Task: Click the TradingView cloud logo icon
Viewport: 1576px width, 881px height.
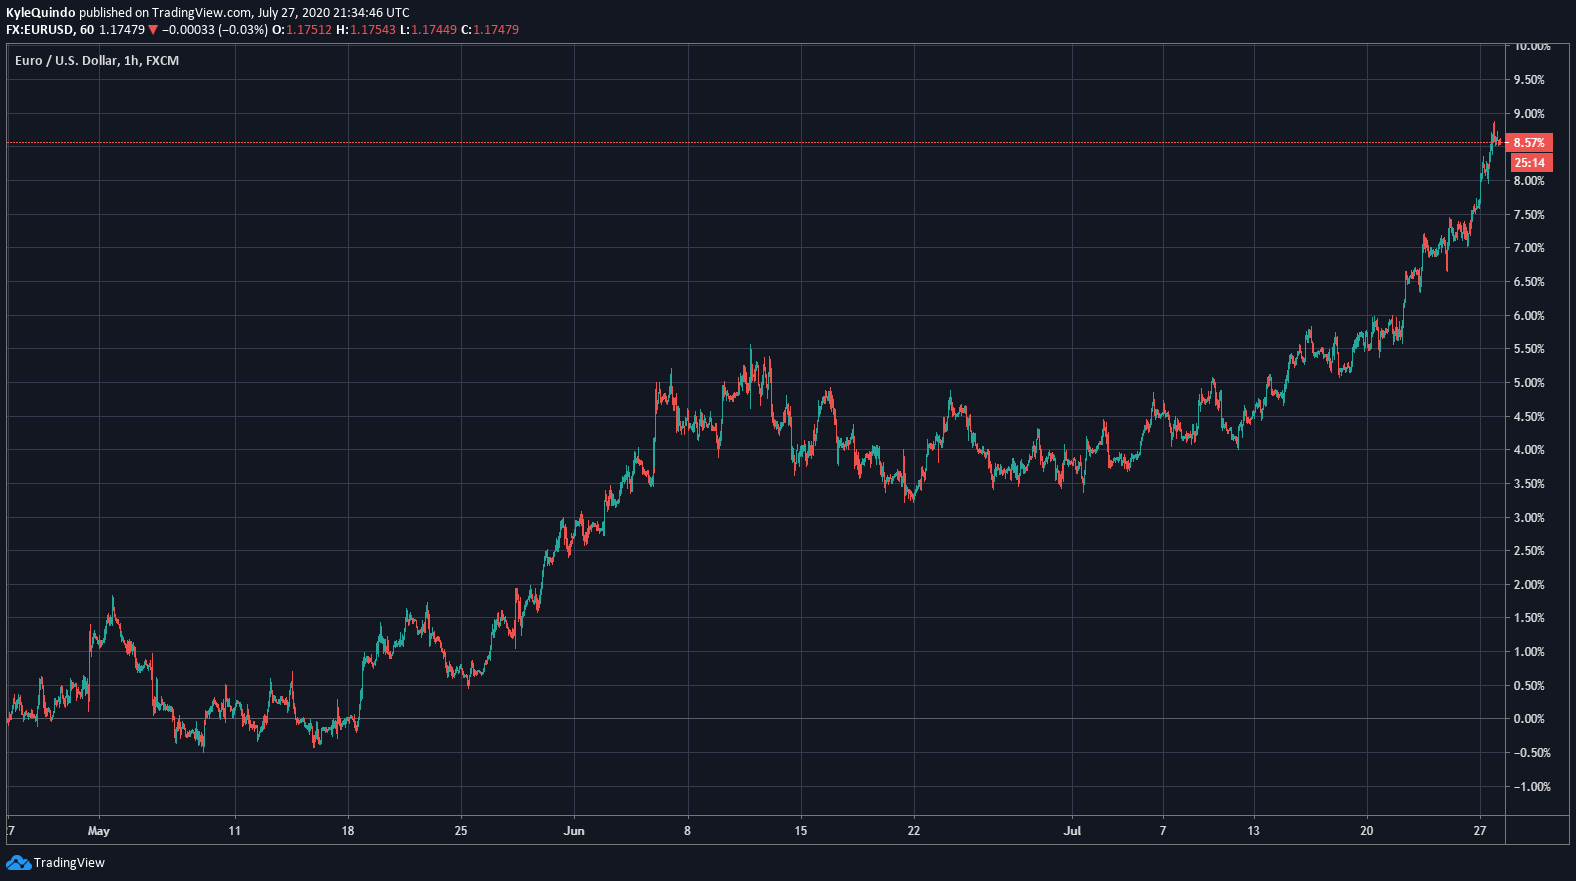Action: (x=18, y=863)
